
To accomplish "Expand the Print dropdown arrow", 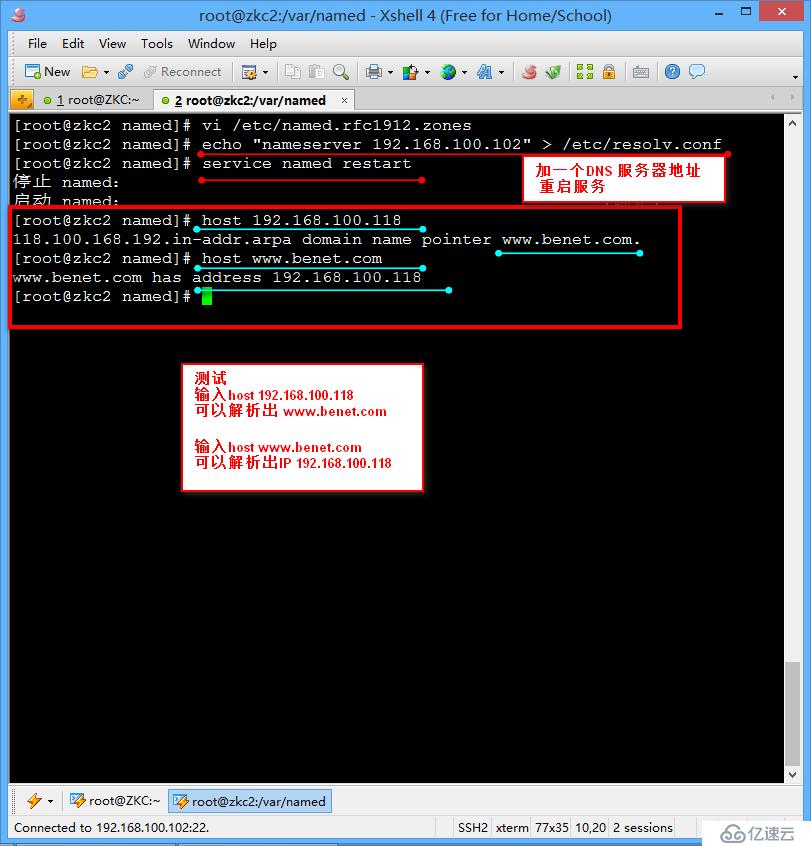I will (x=390, y=72).
